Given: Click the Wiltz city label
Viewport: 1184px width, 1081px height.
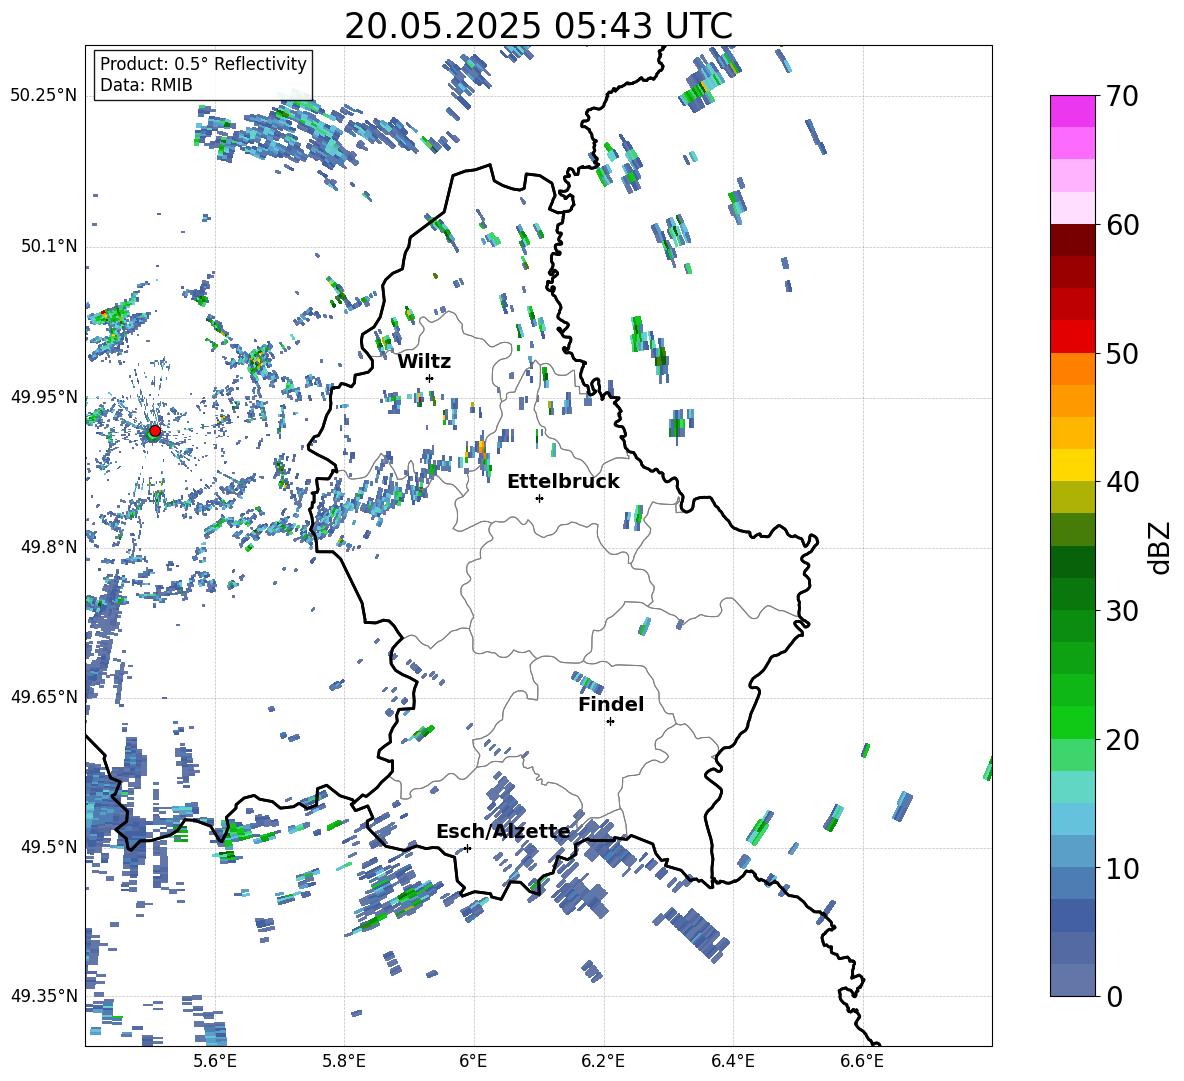Looking at the screenshot, I should pos(424,362).
